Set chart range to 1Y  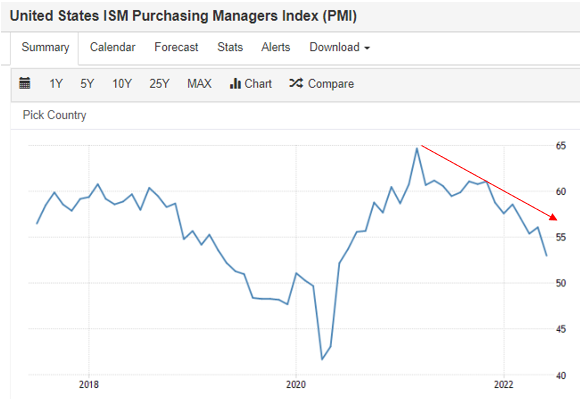[x=56, y=84]
